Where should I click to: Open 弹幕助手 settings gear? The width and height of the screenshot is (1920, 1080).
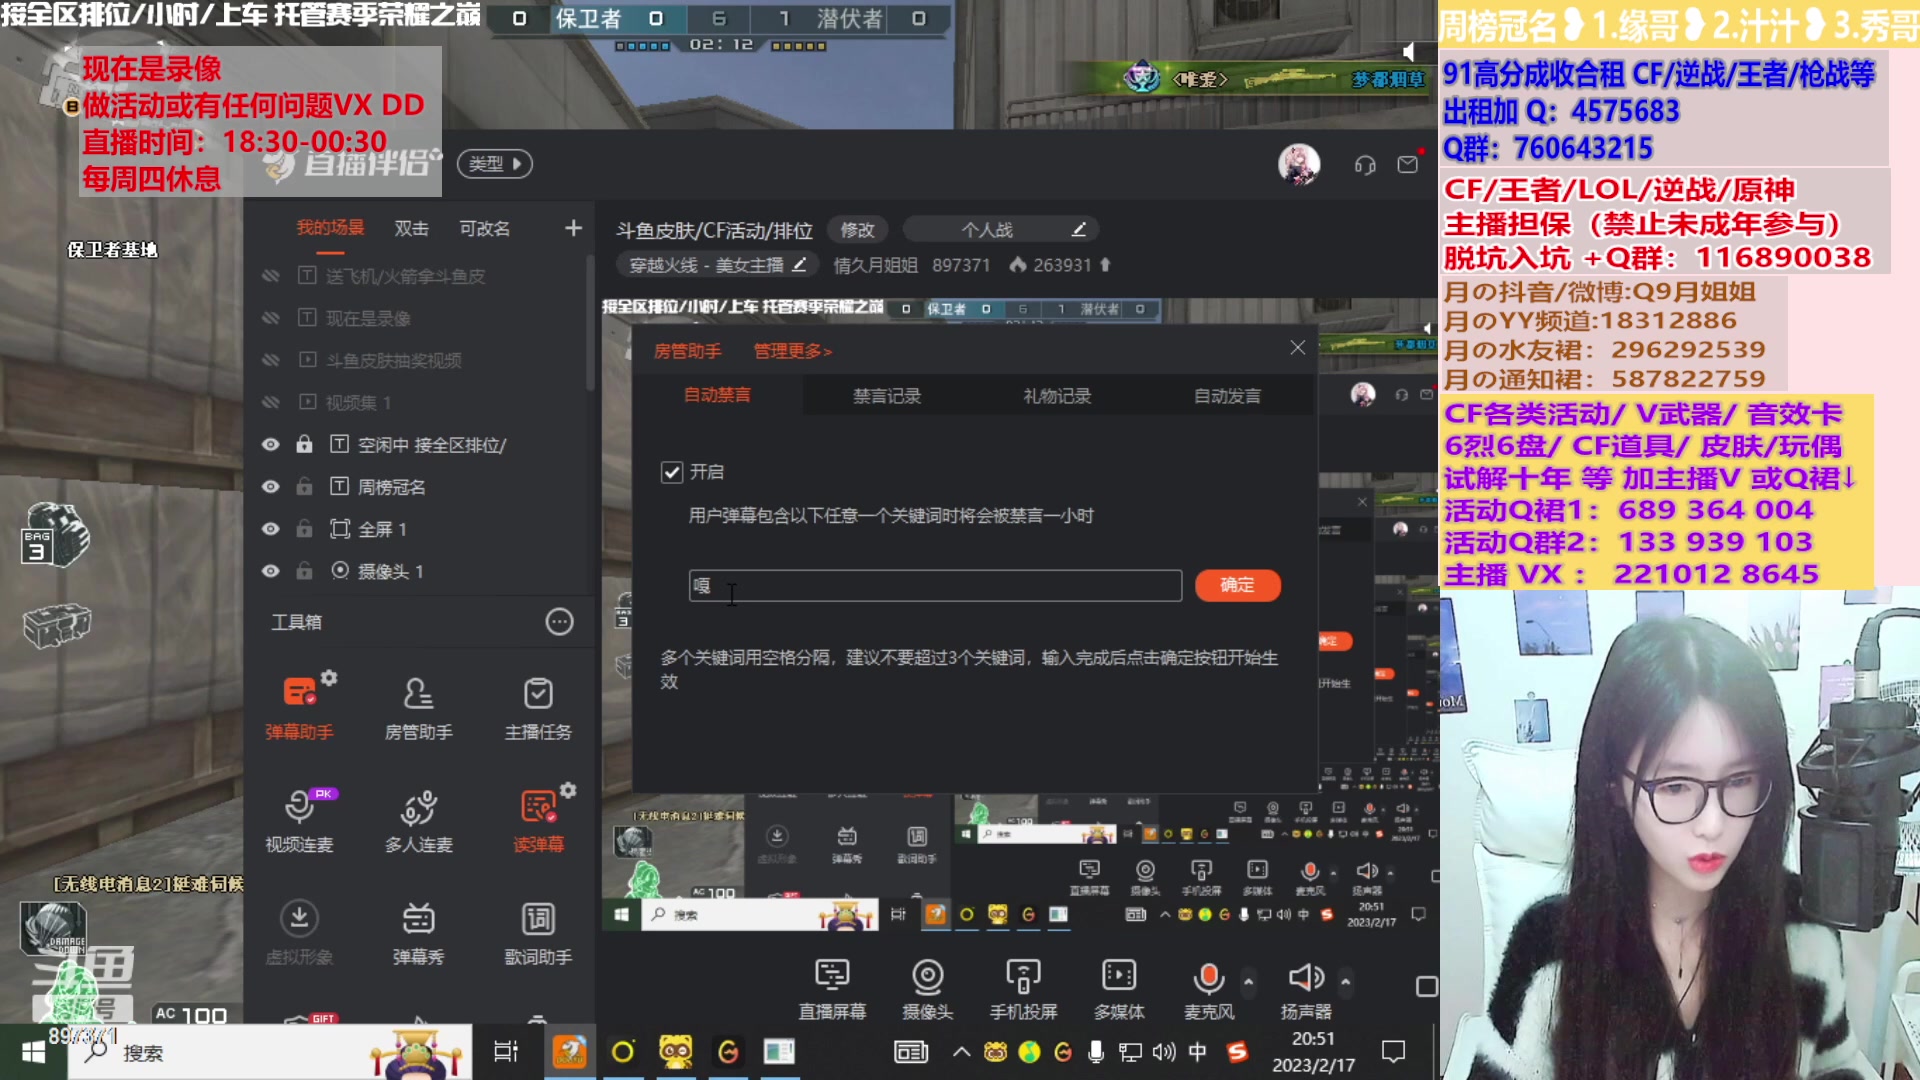click(329, 678)
